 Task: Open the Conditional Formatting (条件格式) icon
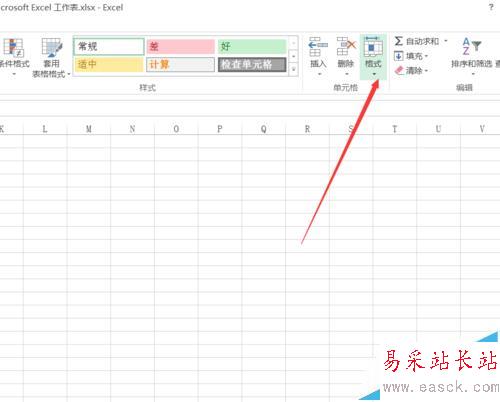[13, 48]
